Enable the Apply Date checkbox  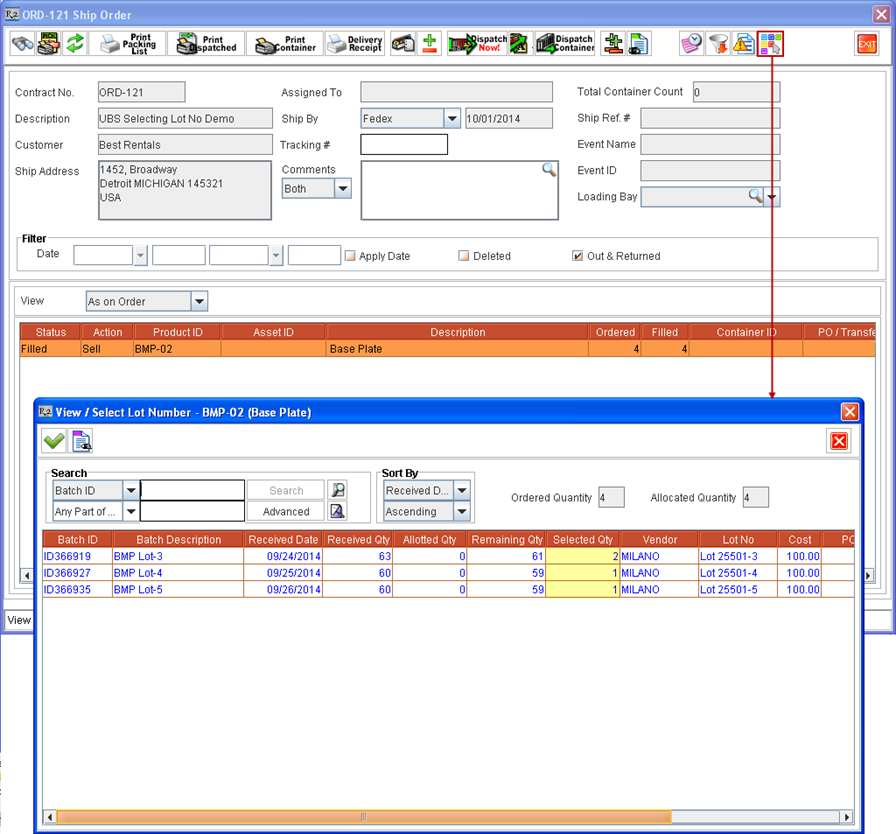351,256
